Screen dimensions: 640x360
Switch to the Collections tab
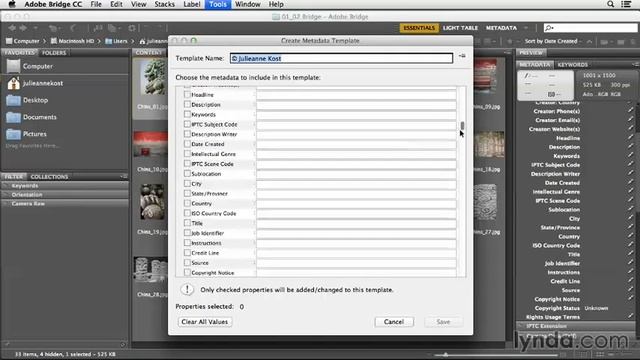49,177
